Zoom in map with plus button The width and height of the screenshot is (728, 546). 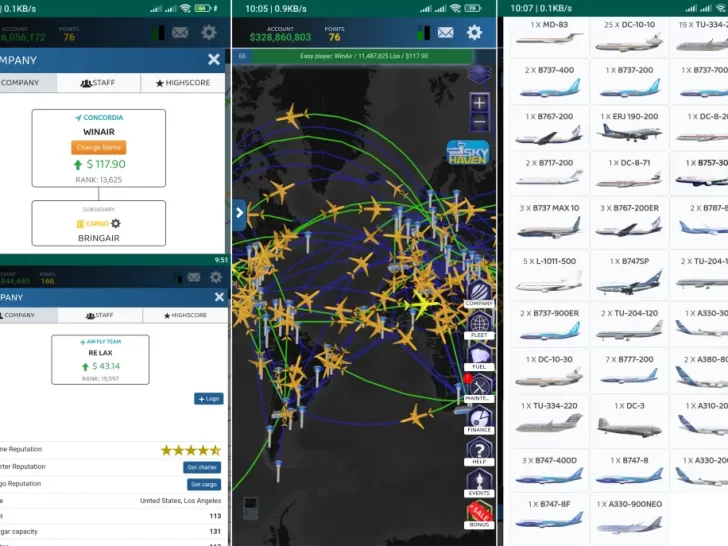479,103
